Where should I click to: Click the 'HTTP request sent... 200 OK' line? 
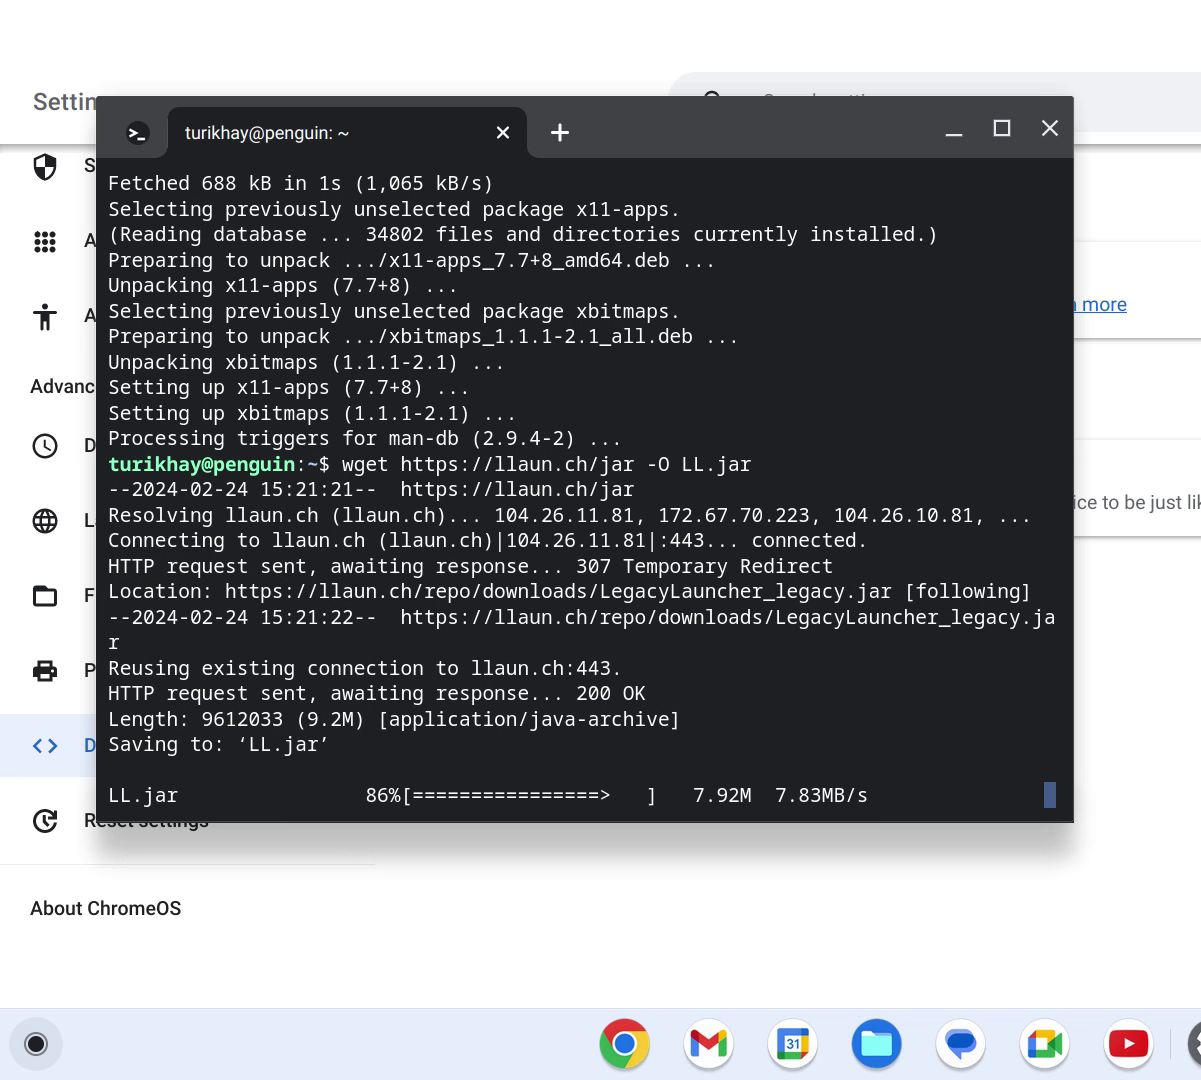[x=376, y=693]
